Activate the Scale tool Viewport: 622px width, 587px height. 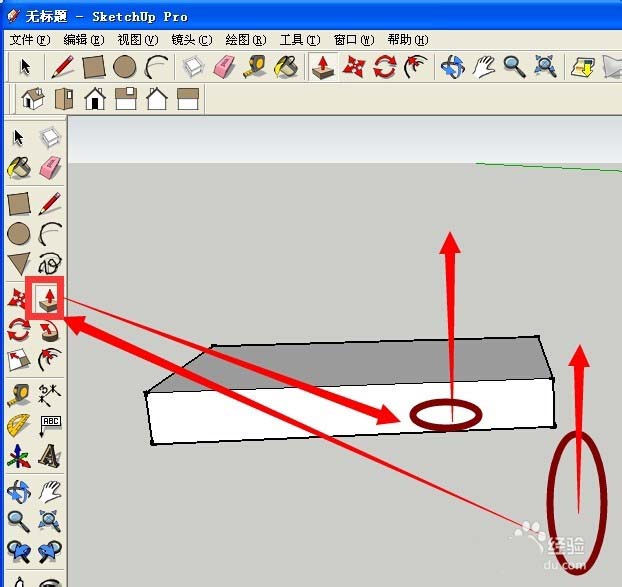[19, 359]
